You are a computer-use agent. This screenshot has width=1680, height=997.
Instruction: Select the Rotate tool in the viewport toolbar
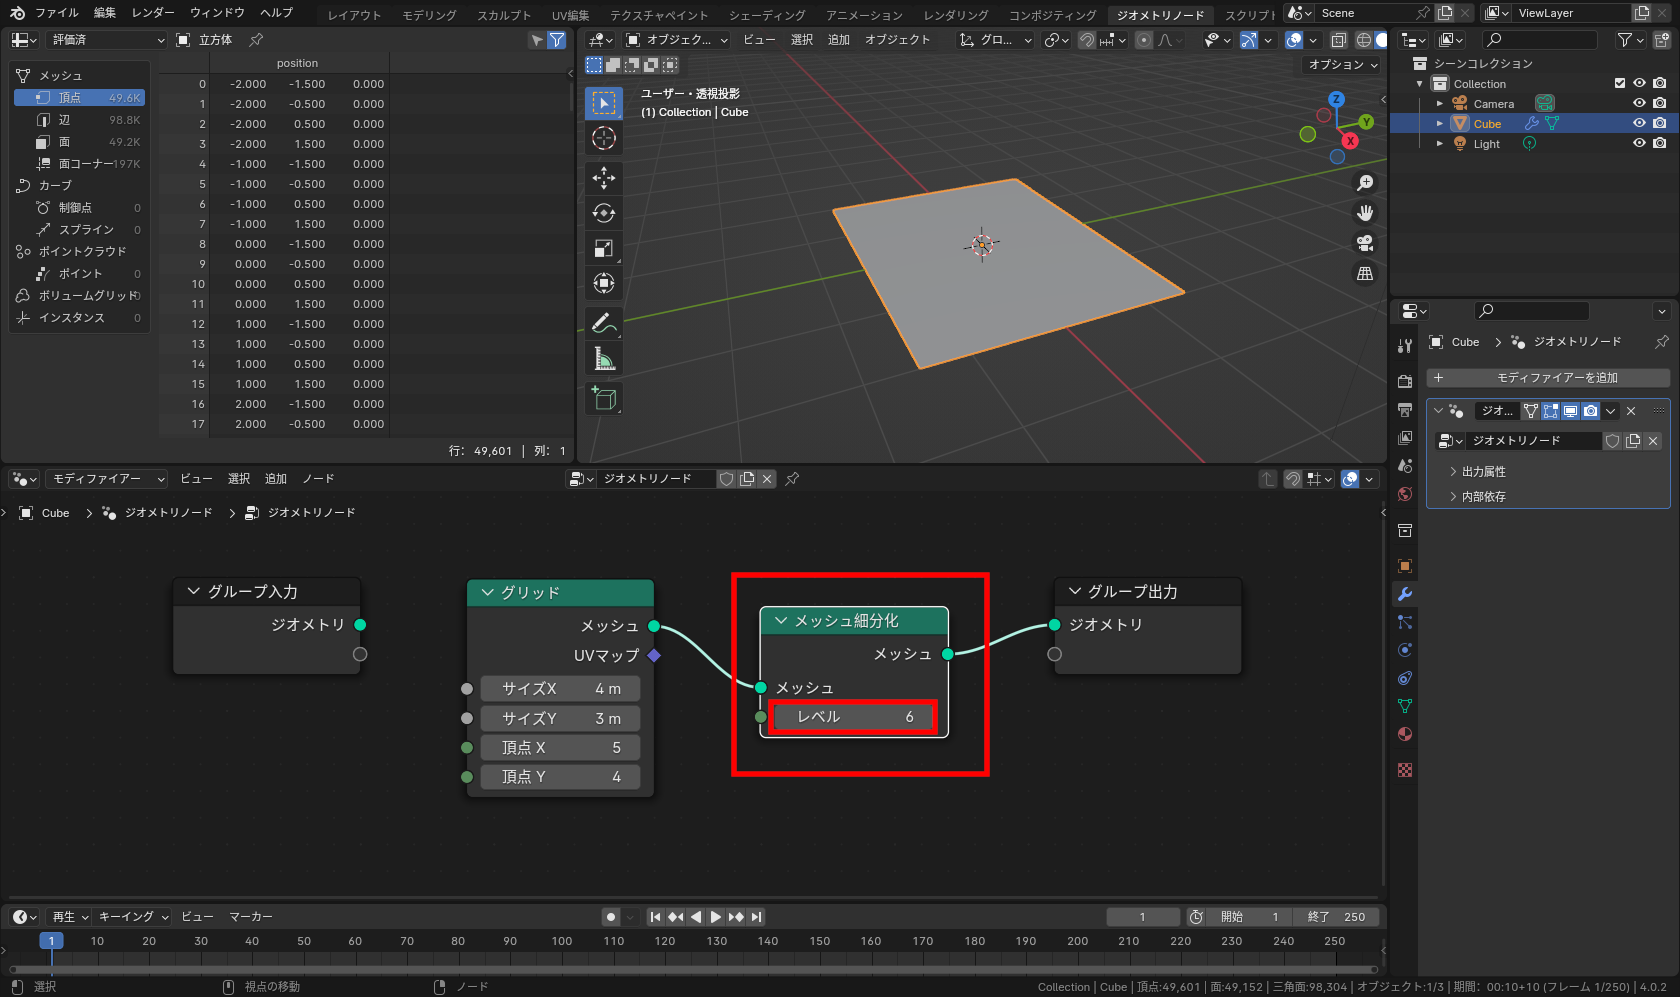604,212
